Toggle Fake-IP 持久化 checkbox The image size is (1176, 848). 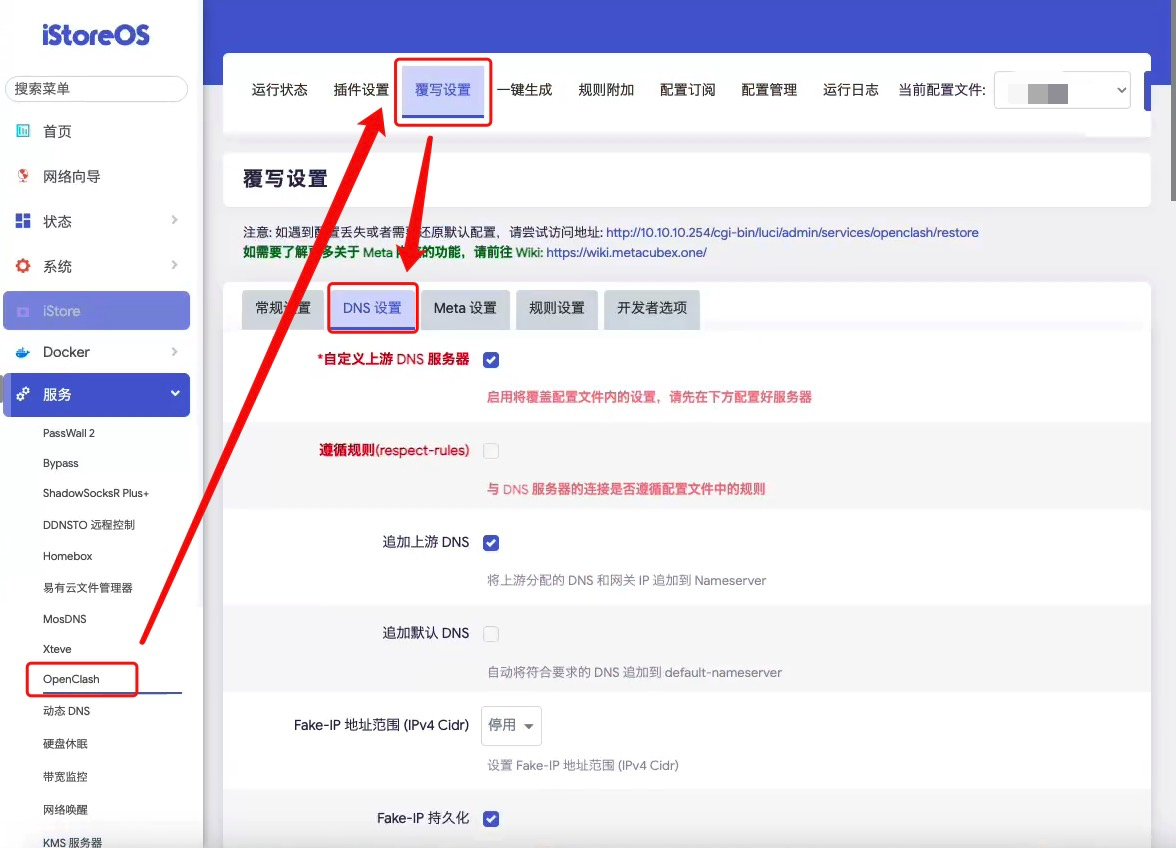coord(491,819)
